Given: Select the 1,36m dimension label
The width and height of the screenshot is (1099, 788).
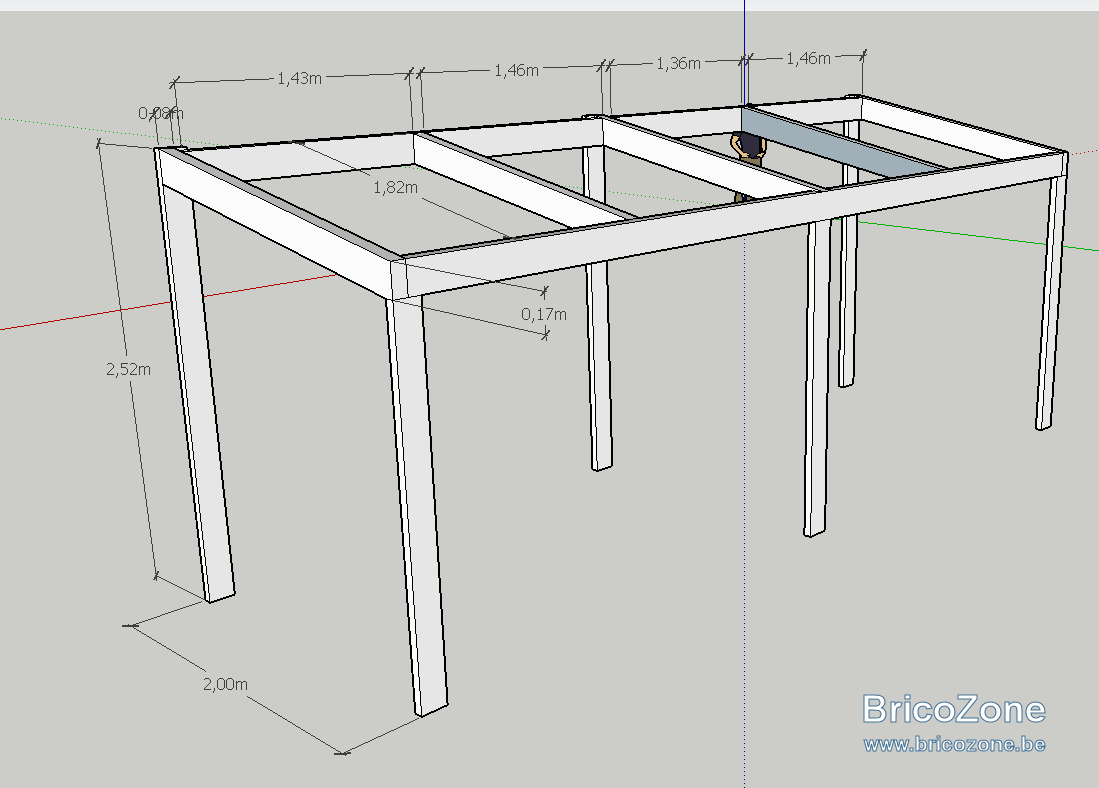Looking at the screenshot, I should pyautogui.click(x=678, y=63).
